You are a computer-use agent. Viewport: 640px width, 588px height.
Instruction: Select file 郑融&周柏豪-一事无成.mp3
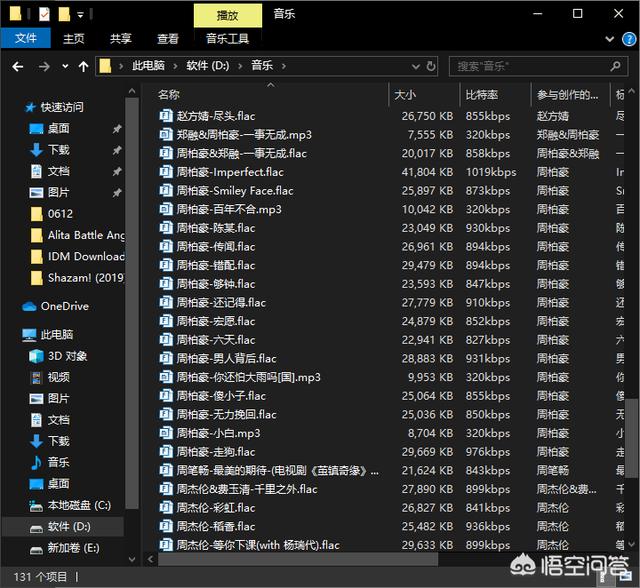click(244, 135)
